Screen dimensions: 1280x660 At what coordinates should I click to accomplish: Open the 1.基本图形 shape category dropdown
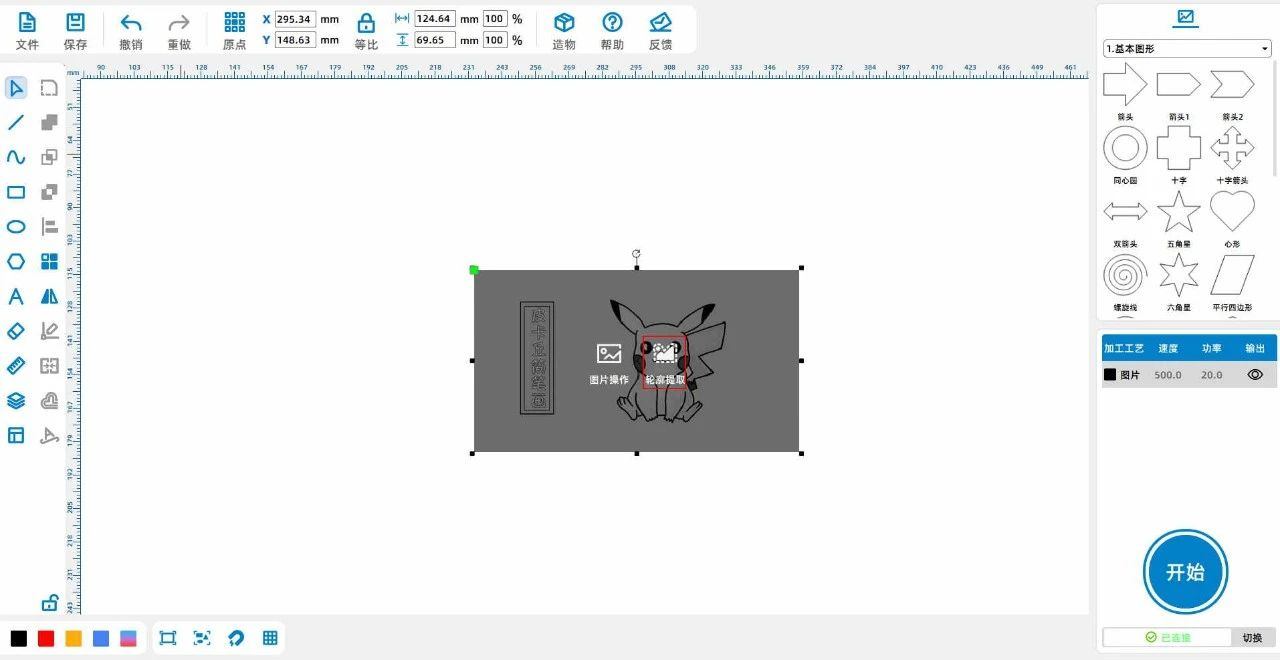coord(1187,49)
